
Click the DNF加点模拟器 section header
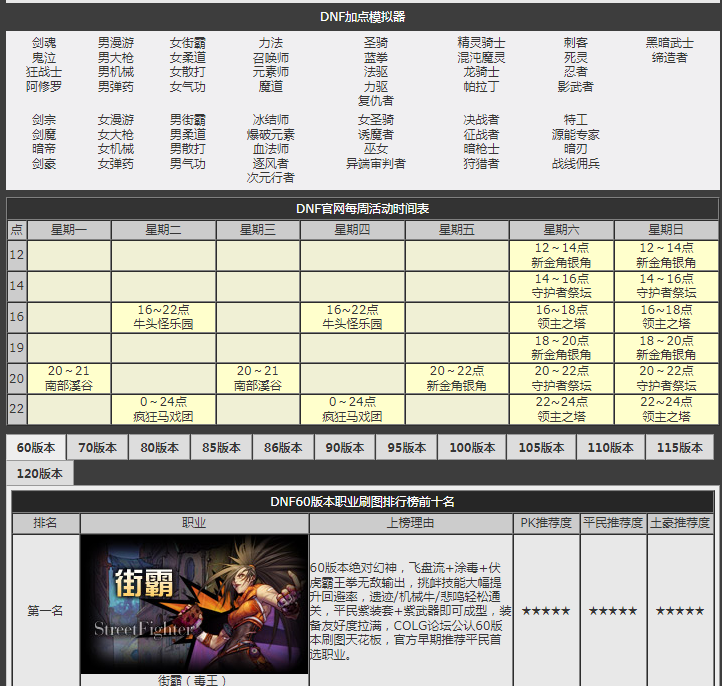click(362, 17)
